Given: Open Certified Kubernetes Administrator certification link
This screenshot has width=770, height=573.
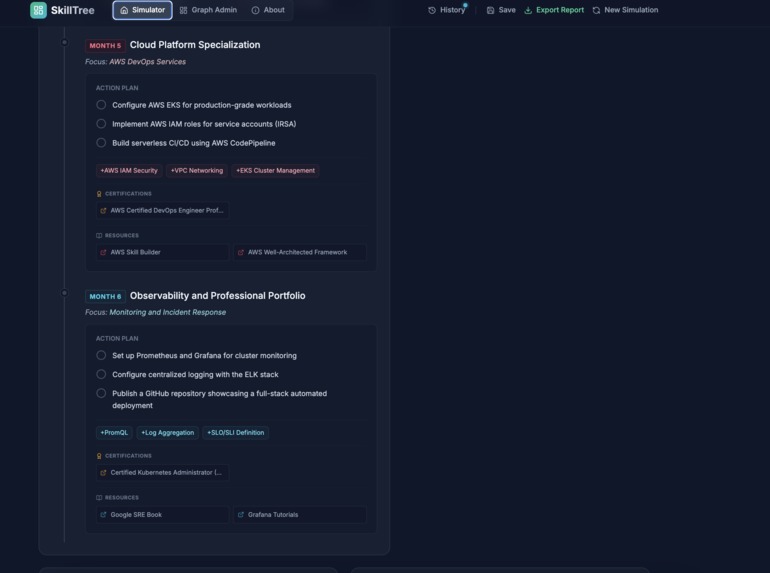Looking at the screenshot, I should (163, 472).
